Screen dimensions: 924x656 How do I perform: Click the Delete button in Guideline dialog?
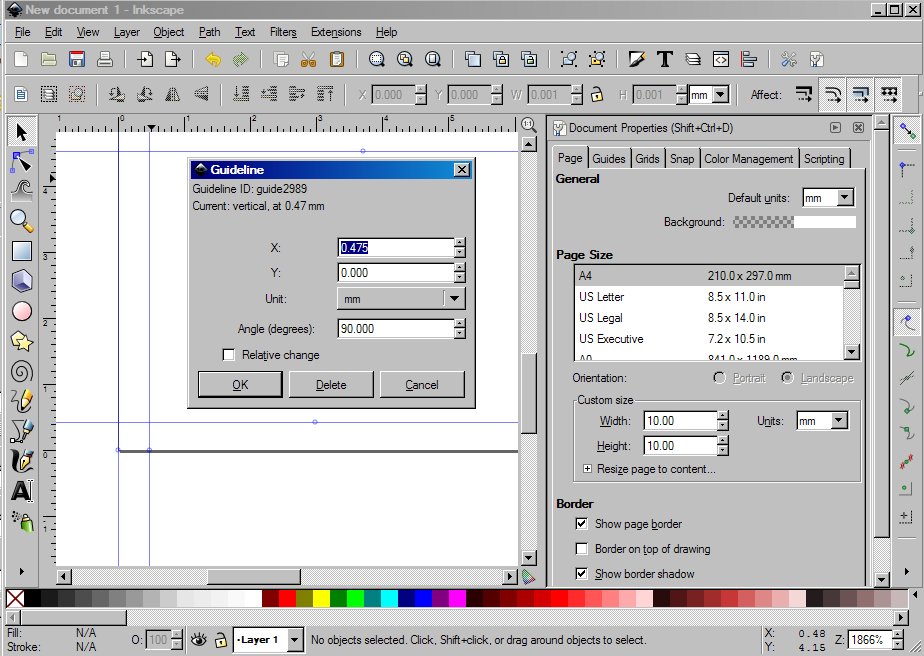point(331,385)
